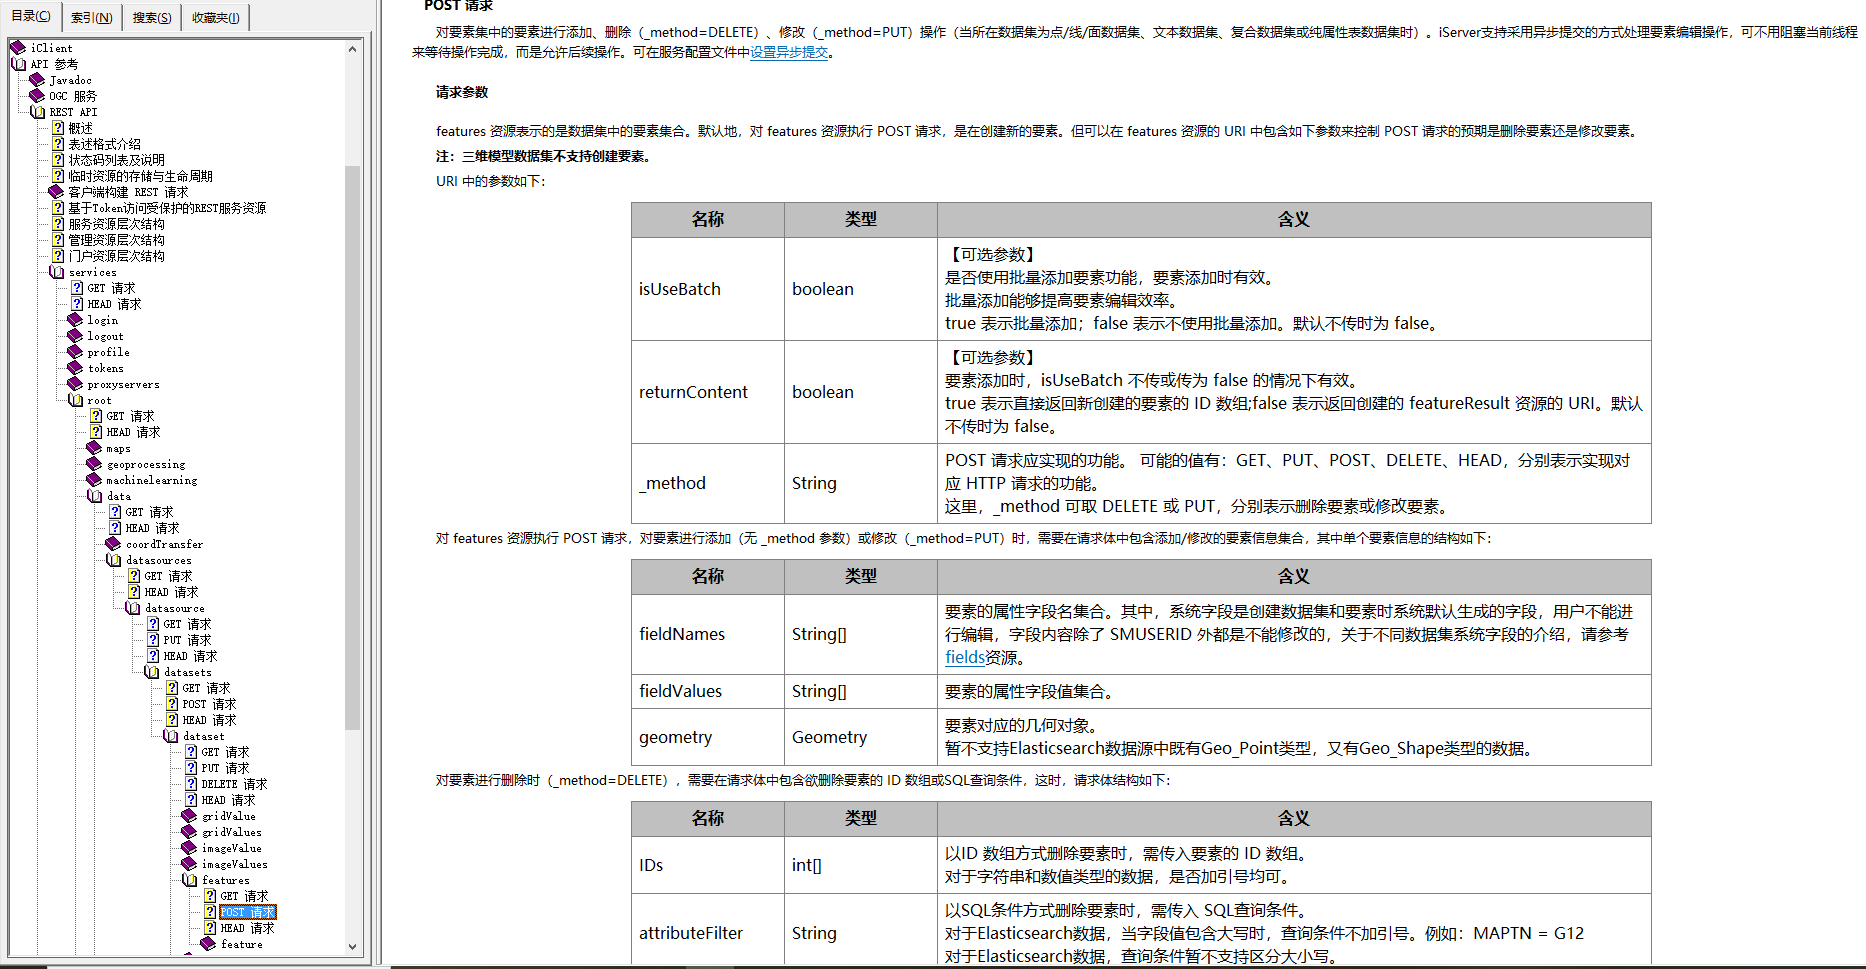Click the page icon beside 表述格式介绍
This screenshot has width=1866, height=969.
tap(58, 144)
